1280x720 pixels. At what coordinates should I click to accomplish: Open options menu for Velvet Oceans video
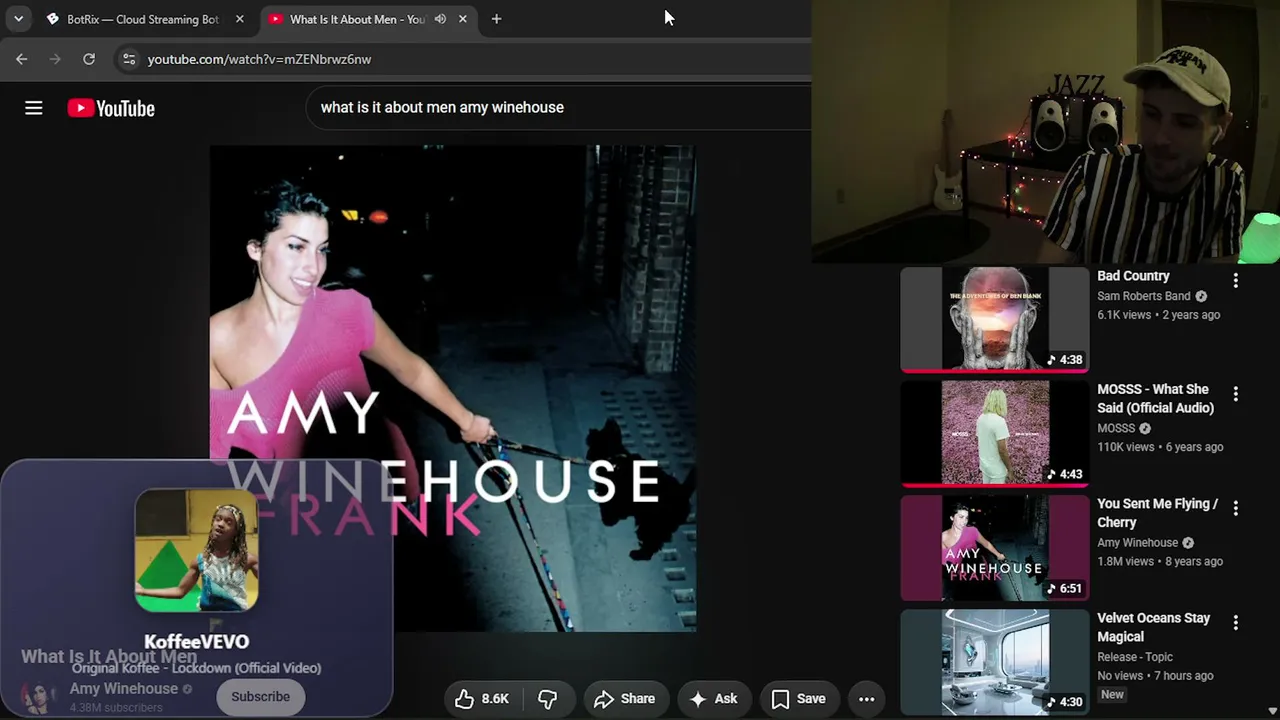[x=1236, y=623]
